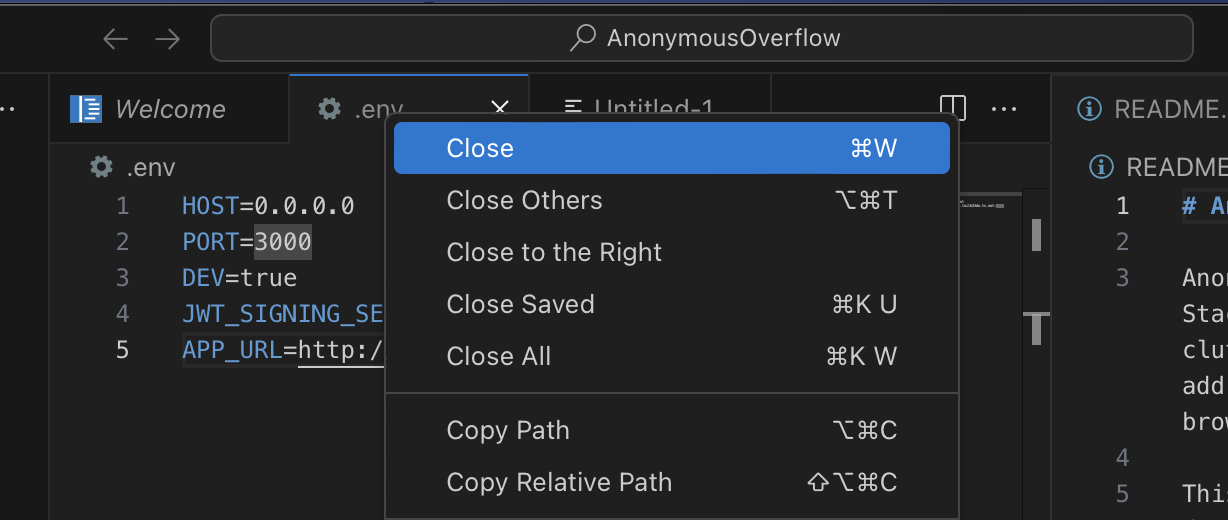The height and width of the screenshot is (520, 1228).
Task: Click the AnonymousOverflow command center search field
Action: (701, 38)
